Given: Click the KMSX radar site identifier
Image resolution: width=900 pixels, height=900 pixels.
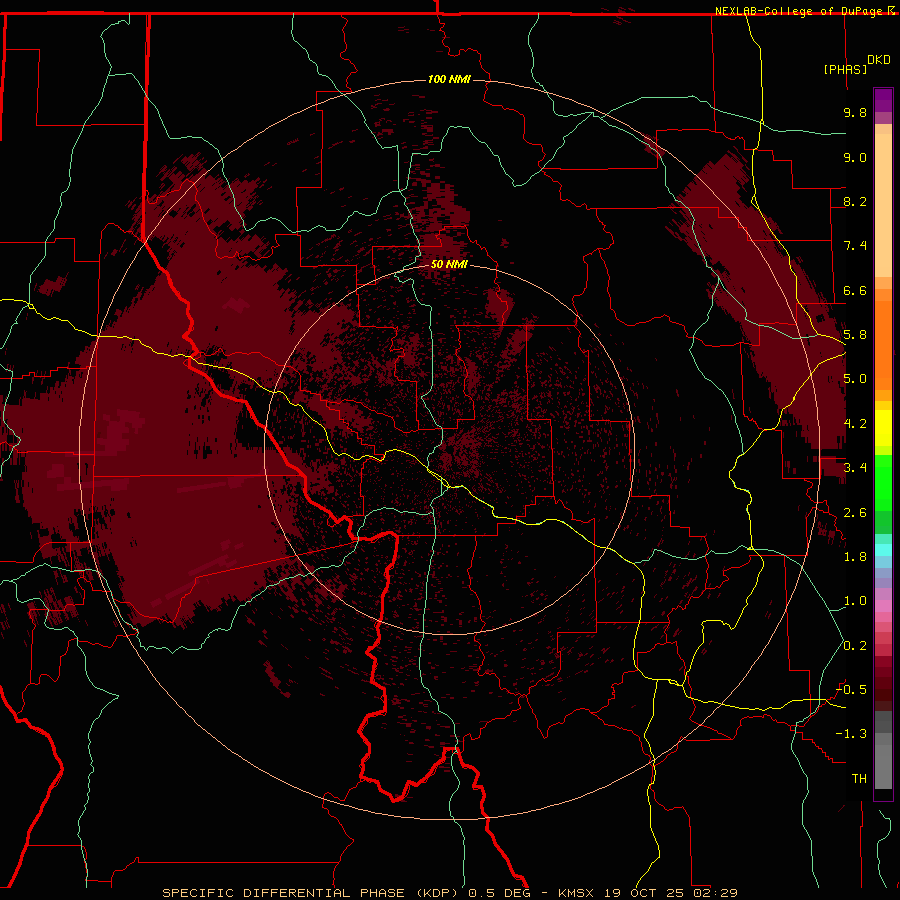Looking at the screenshot, I should 576,893.
